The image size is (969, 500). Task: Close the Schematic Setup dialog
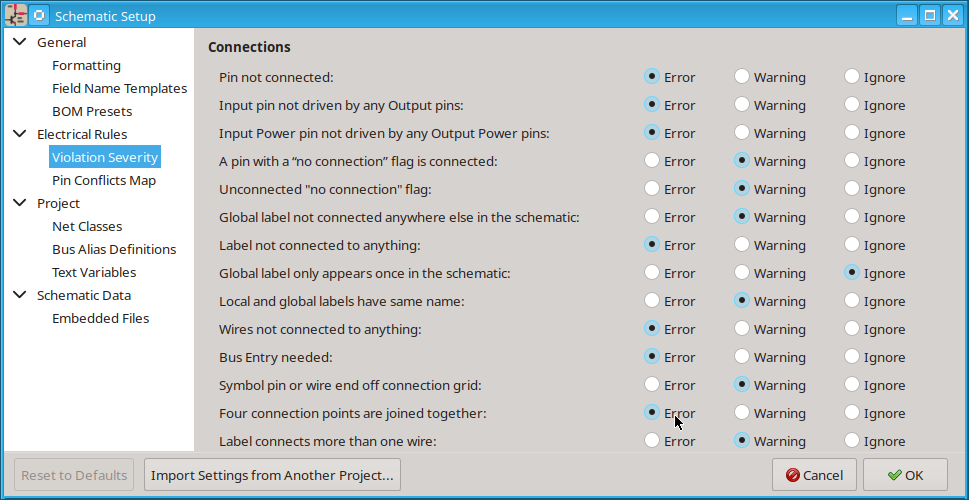(952, 15)
